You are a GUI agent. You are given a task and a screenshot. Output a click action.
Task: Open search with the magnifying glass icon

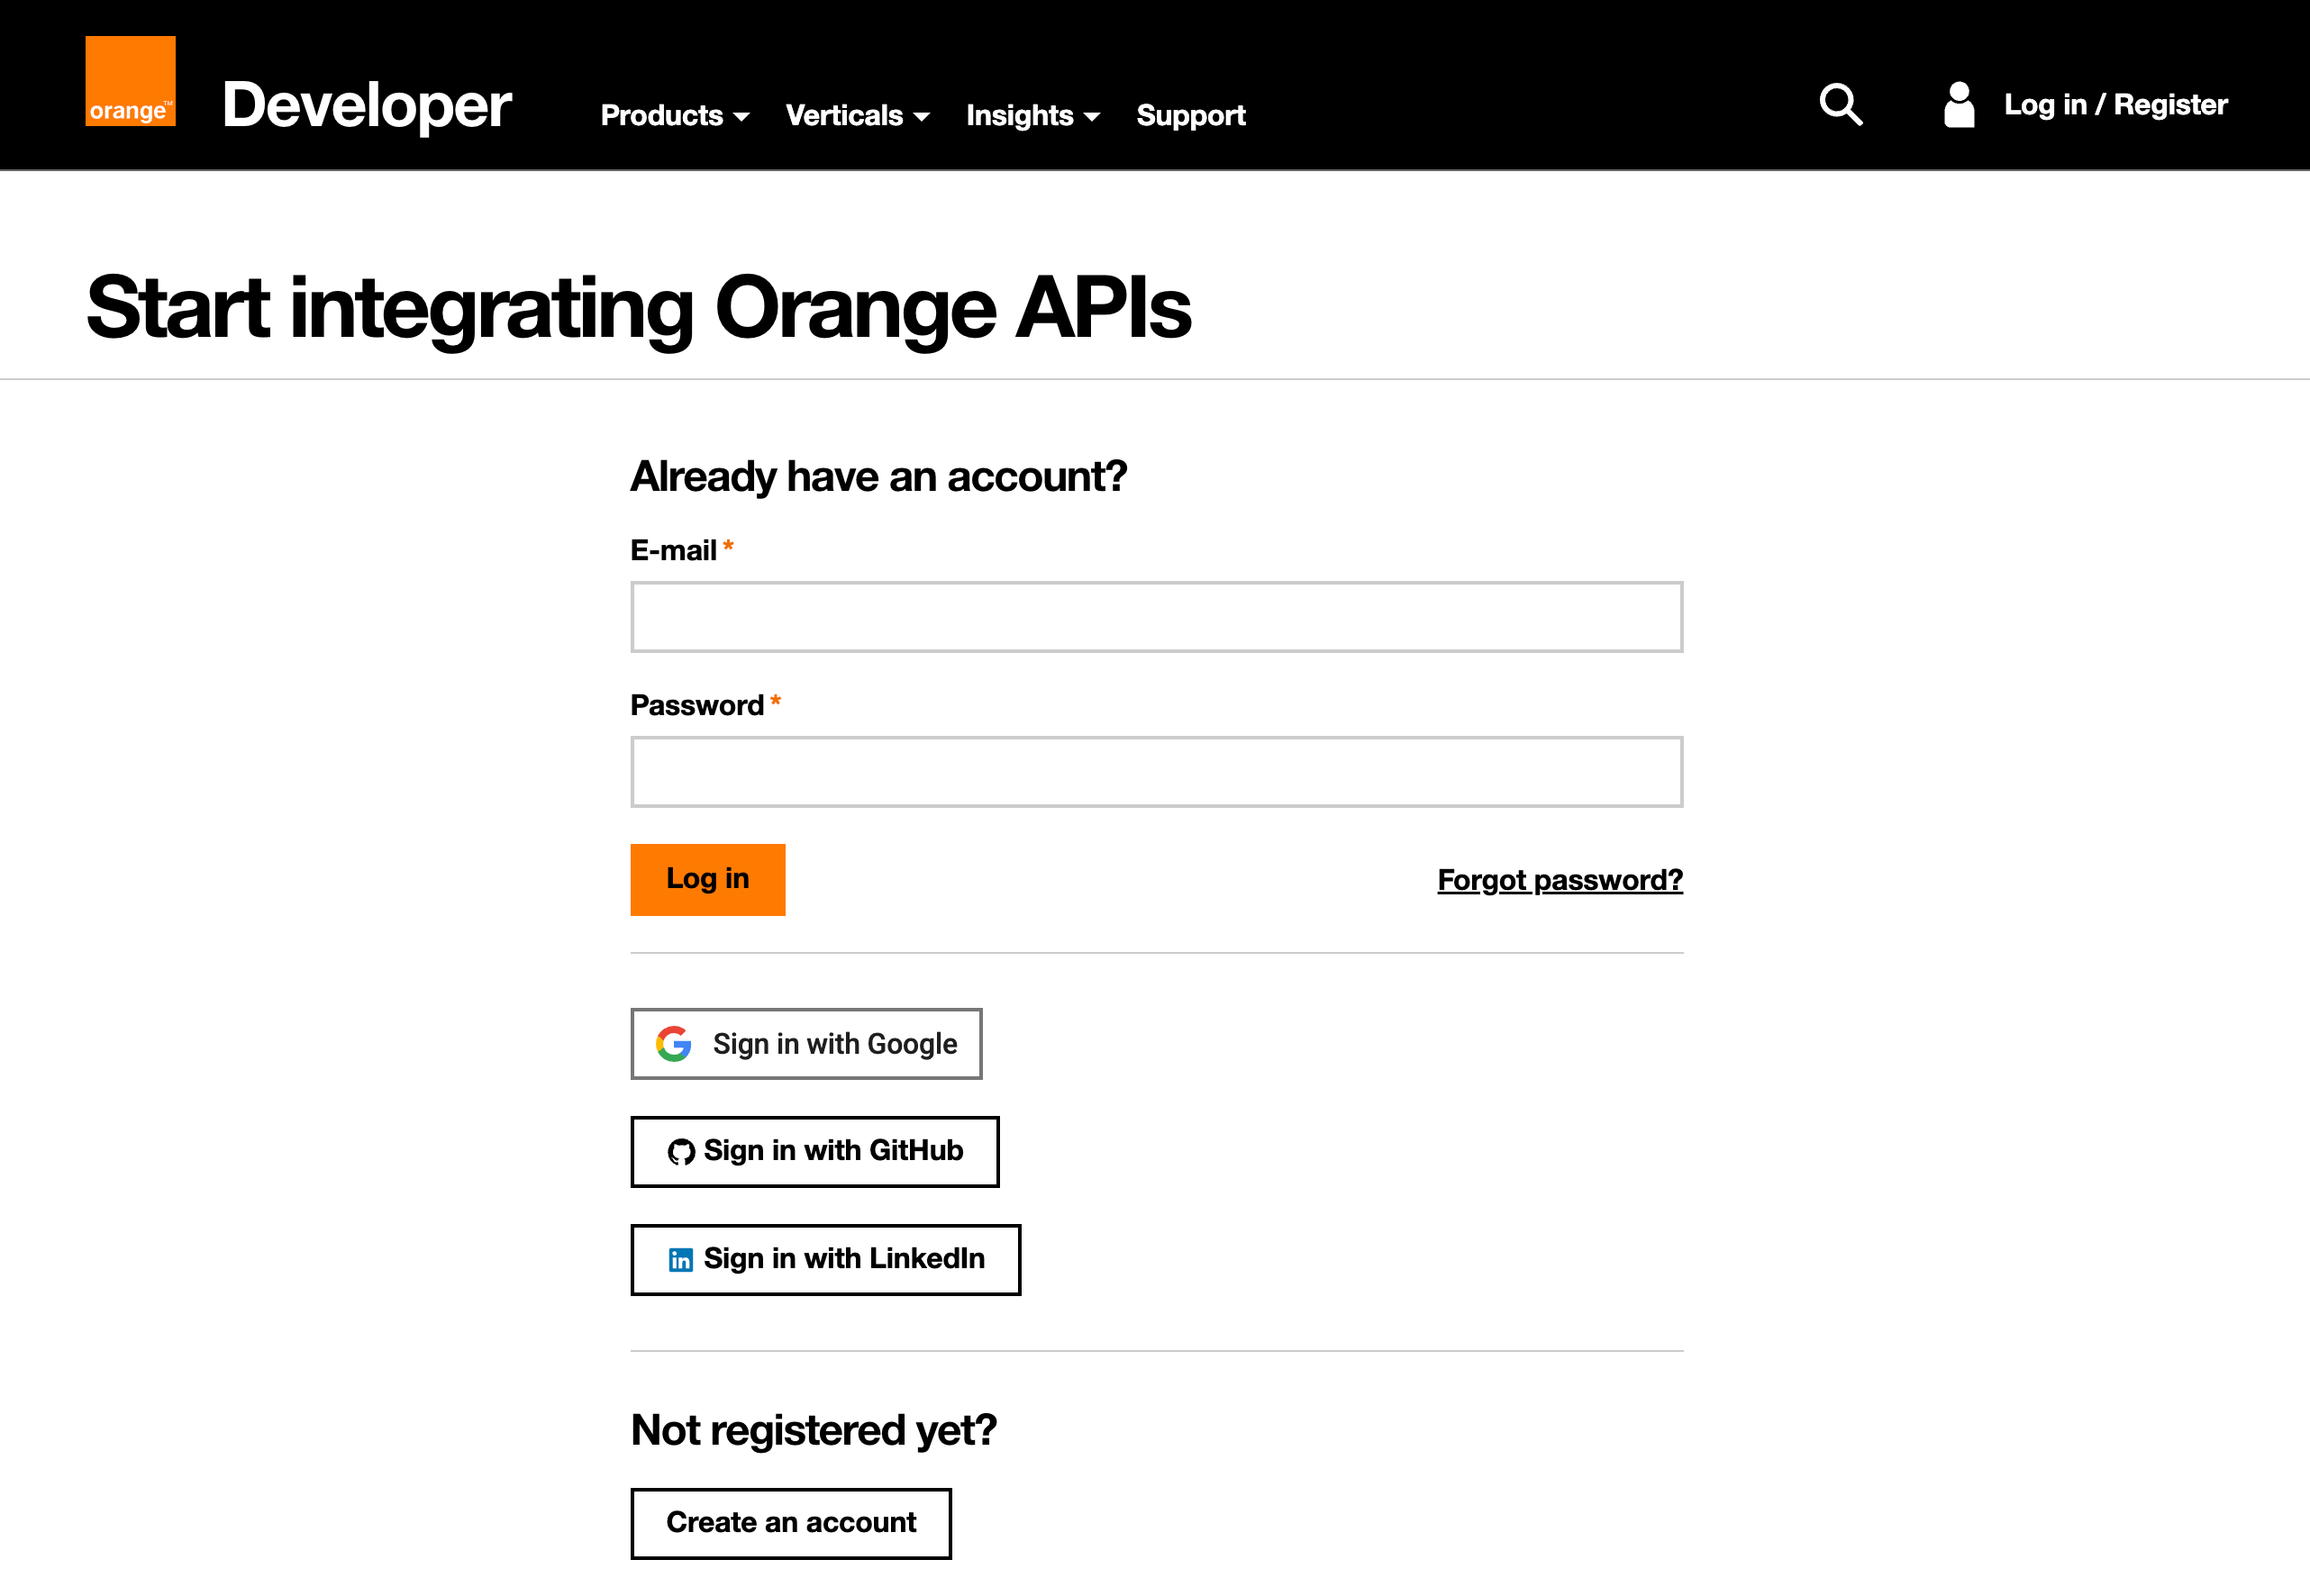click(x=1840, y=104)
